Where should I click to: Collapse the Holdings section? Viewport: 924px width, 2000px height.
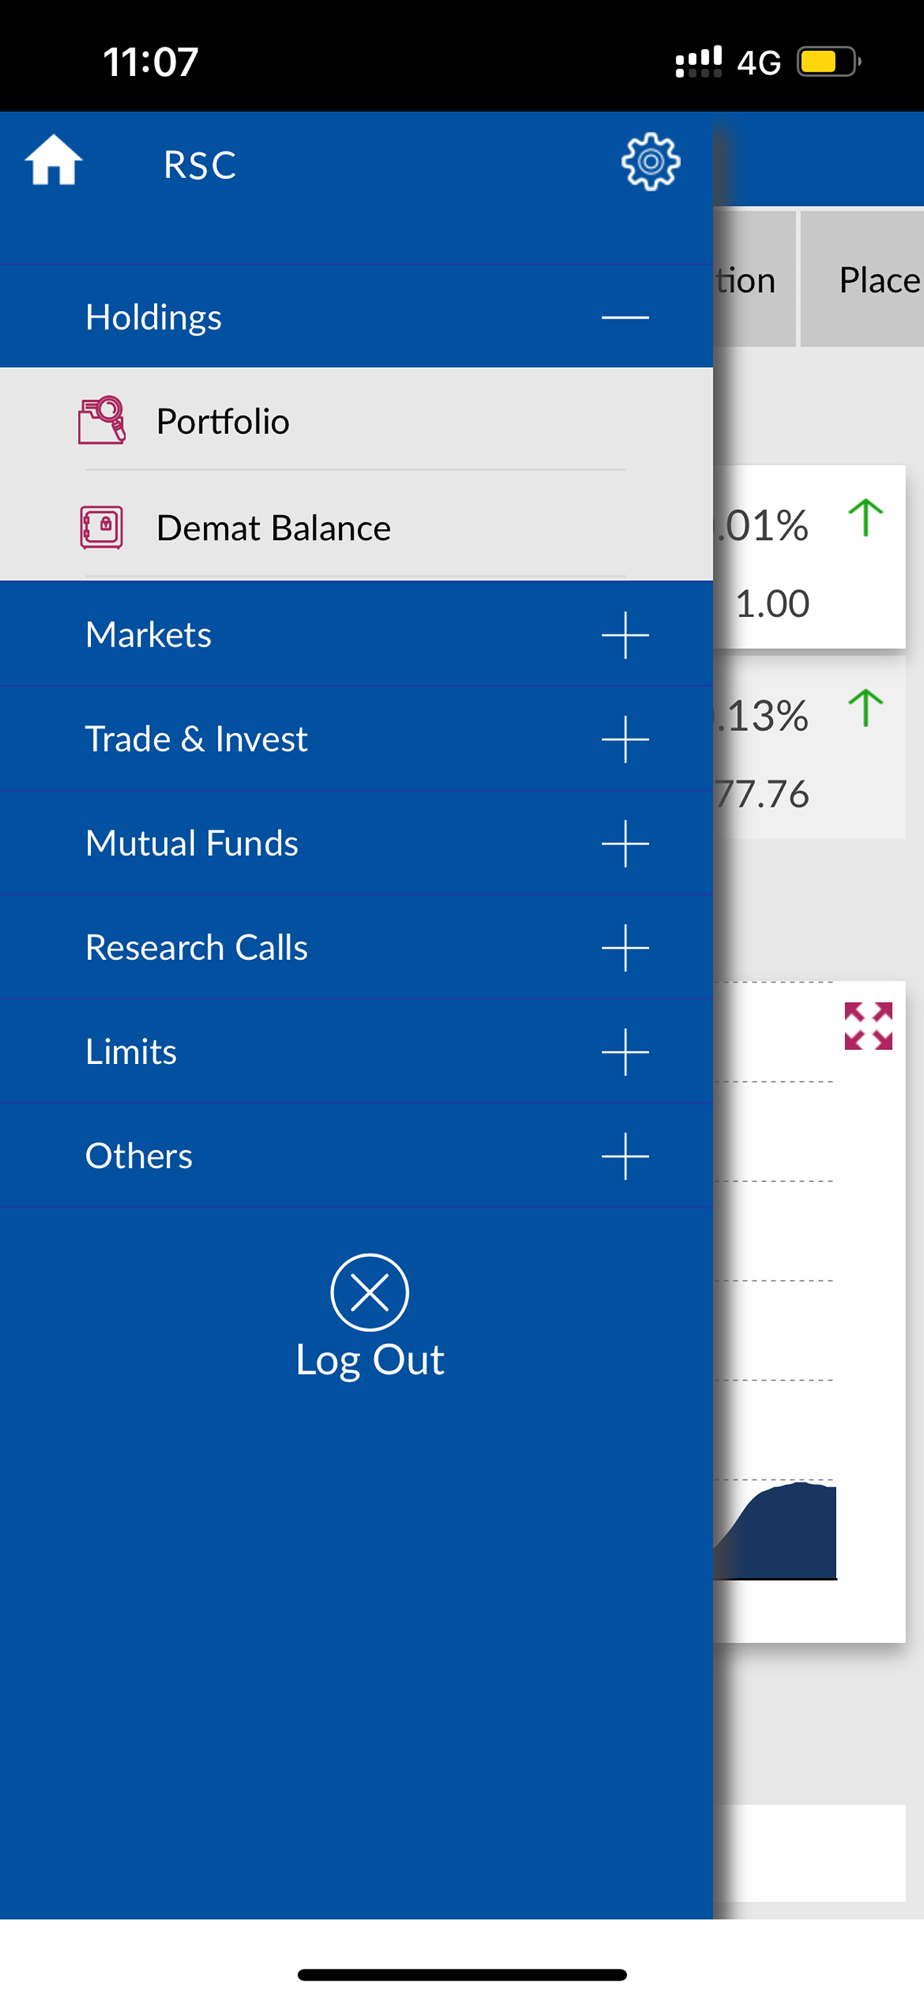click(x=625, y=317)
